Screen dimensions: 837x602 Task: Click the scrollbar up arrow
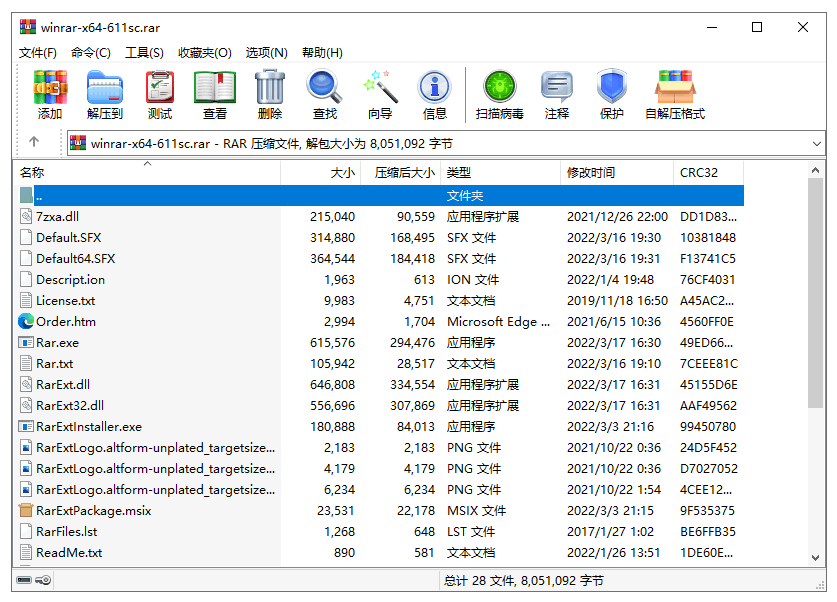pos(815,170)
